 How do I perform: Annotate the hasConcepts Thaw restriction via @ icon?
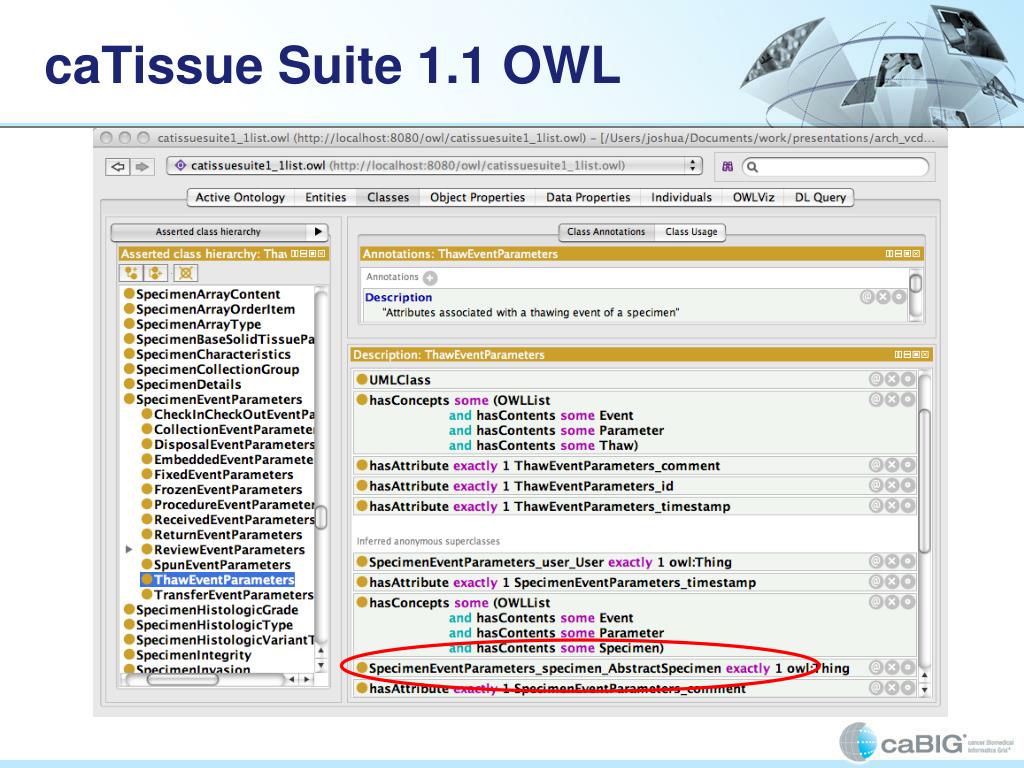(876, 399)
